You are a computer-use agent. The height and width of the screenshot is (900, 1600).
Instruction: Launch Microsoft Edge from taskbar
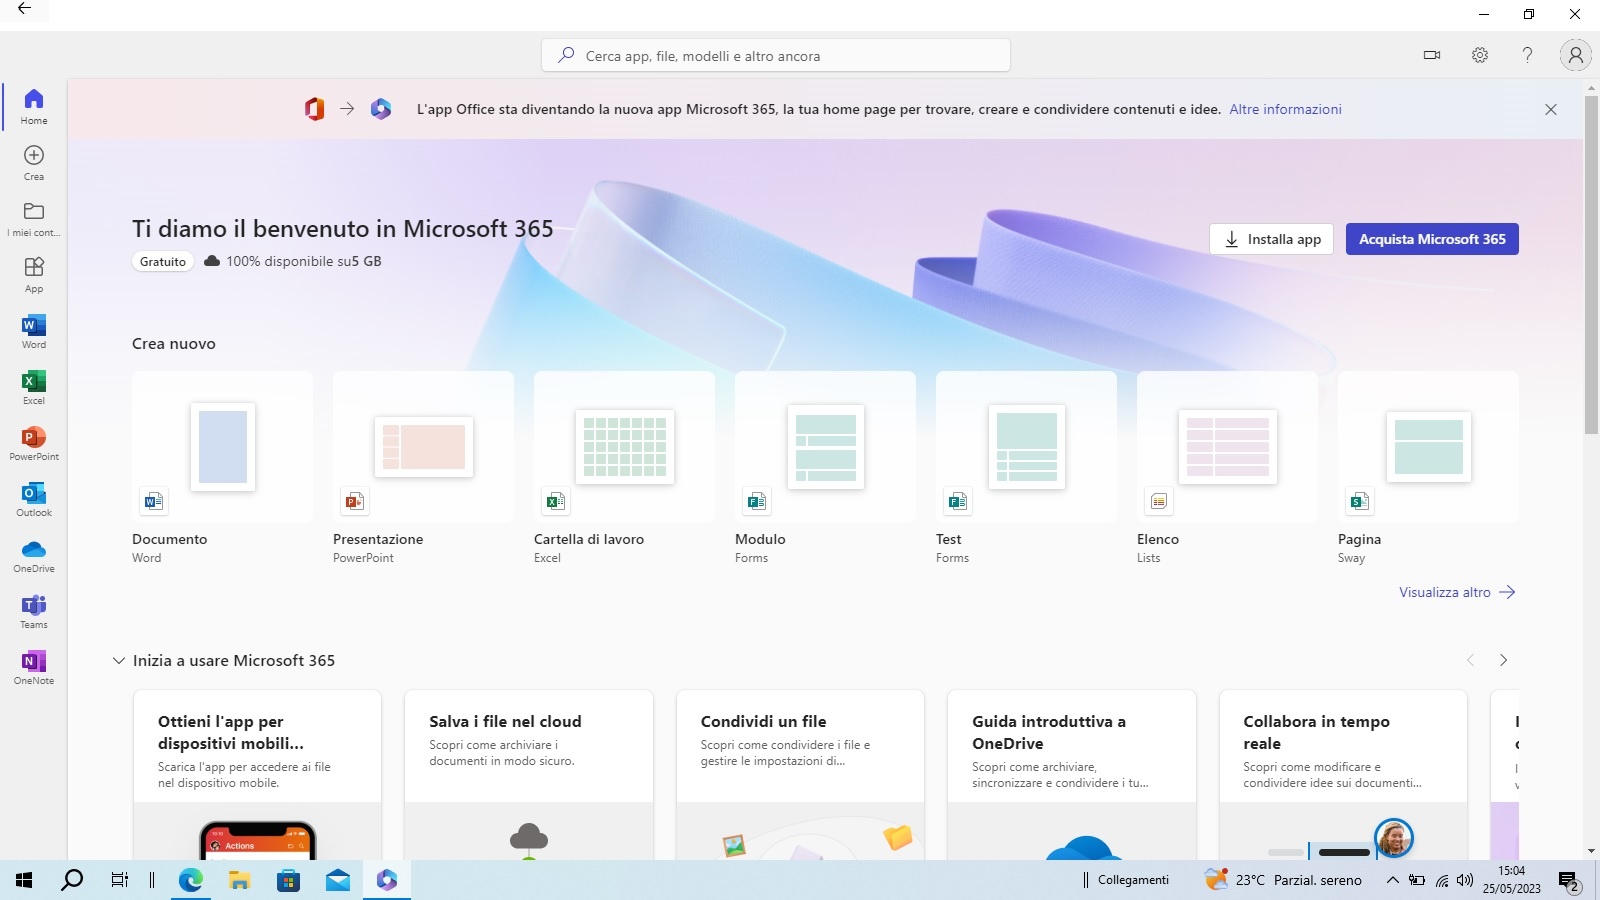pyautogui.click(x=190, y=880)
